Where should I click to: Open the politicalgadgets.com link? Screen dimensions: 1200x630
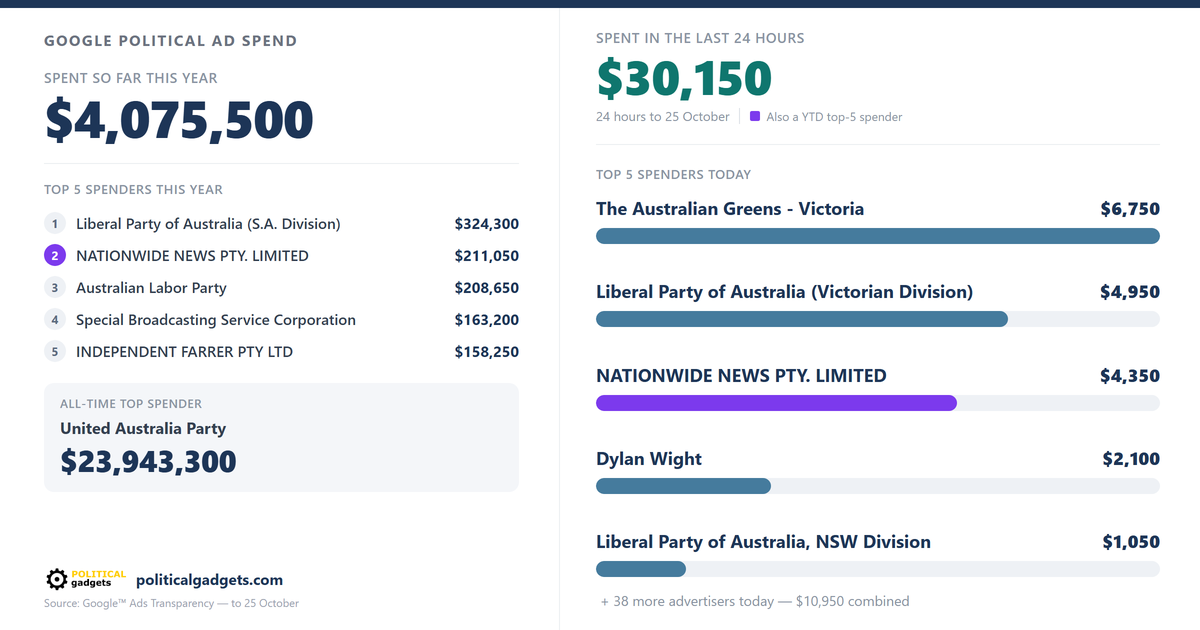pos(209,580)
